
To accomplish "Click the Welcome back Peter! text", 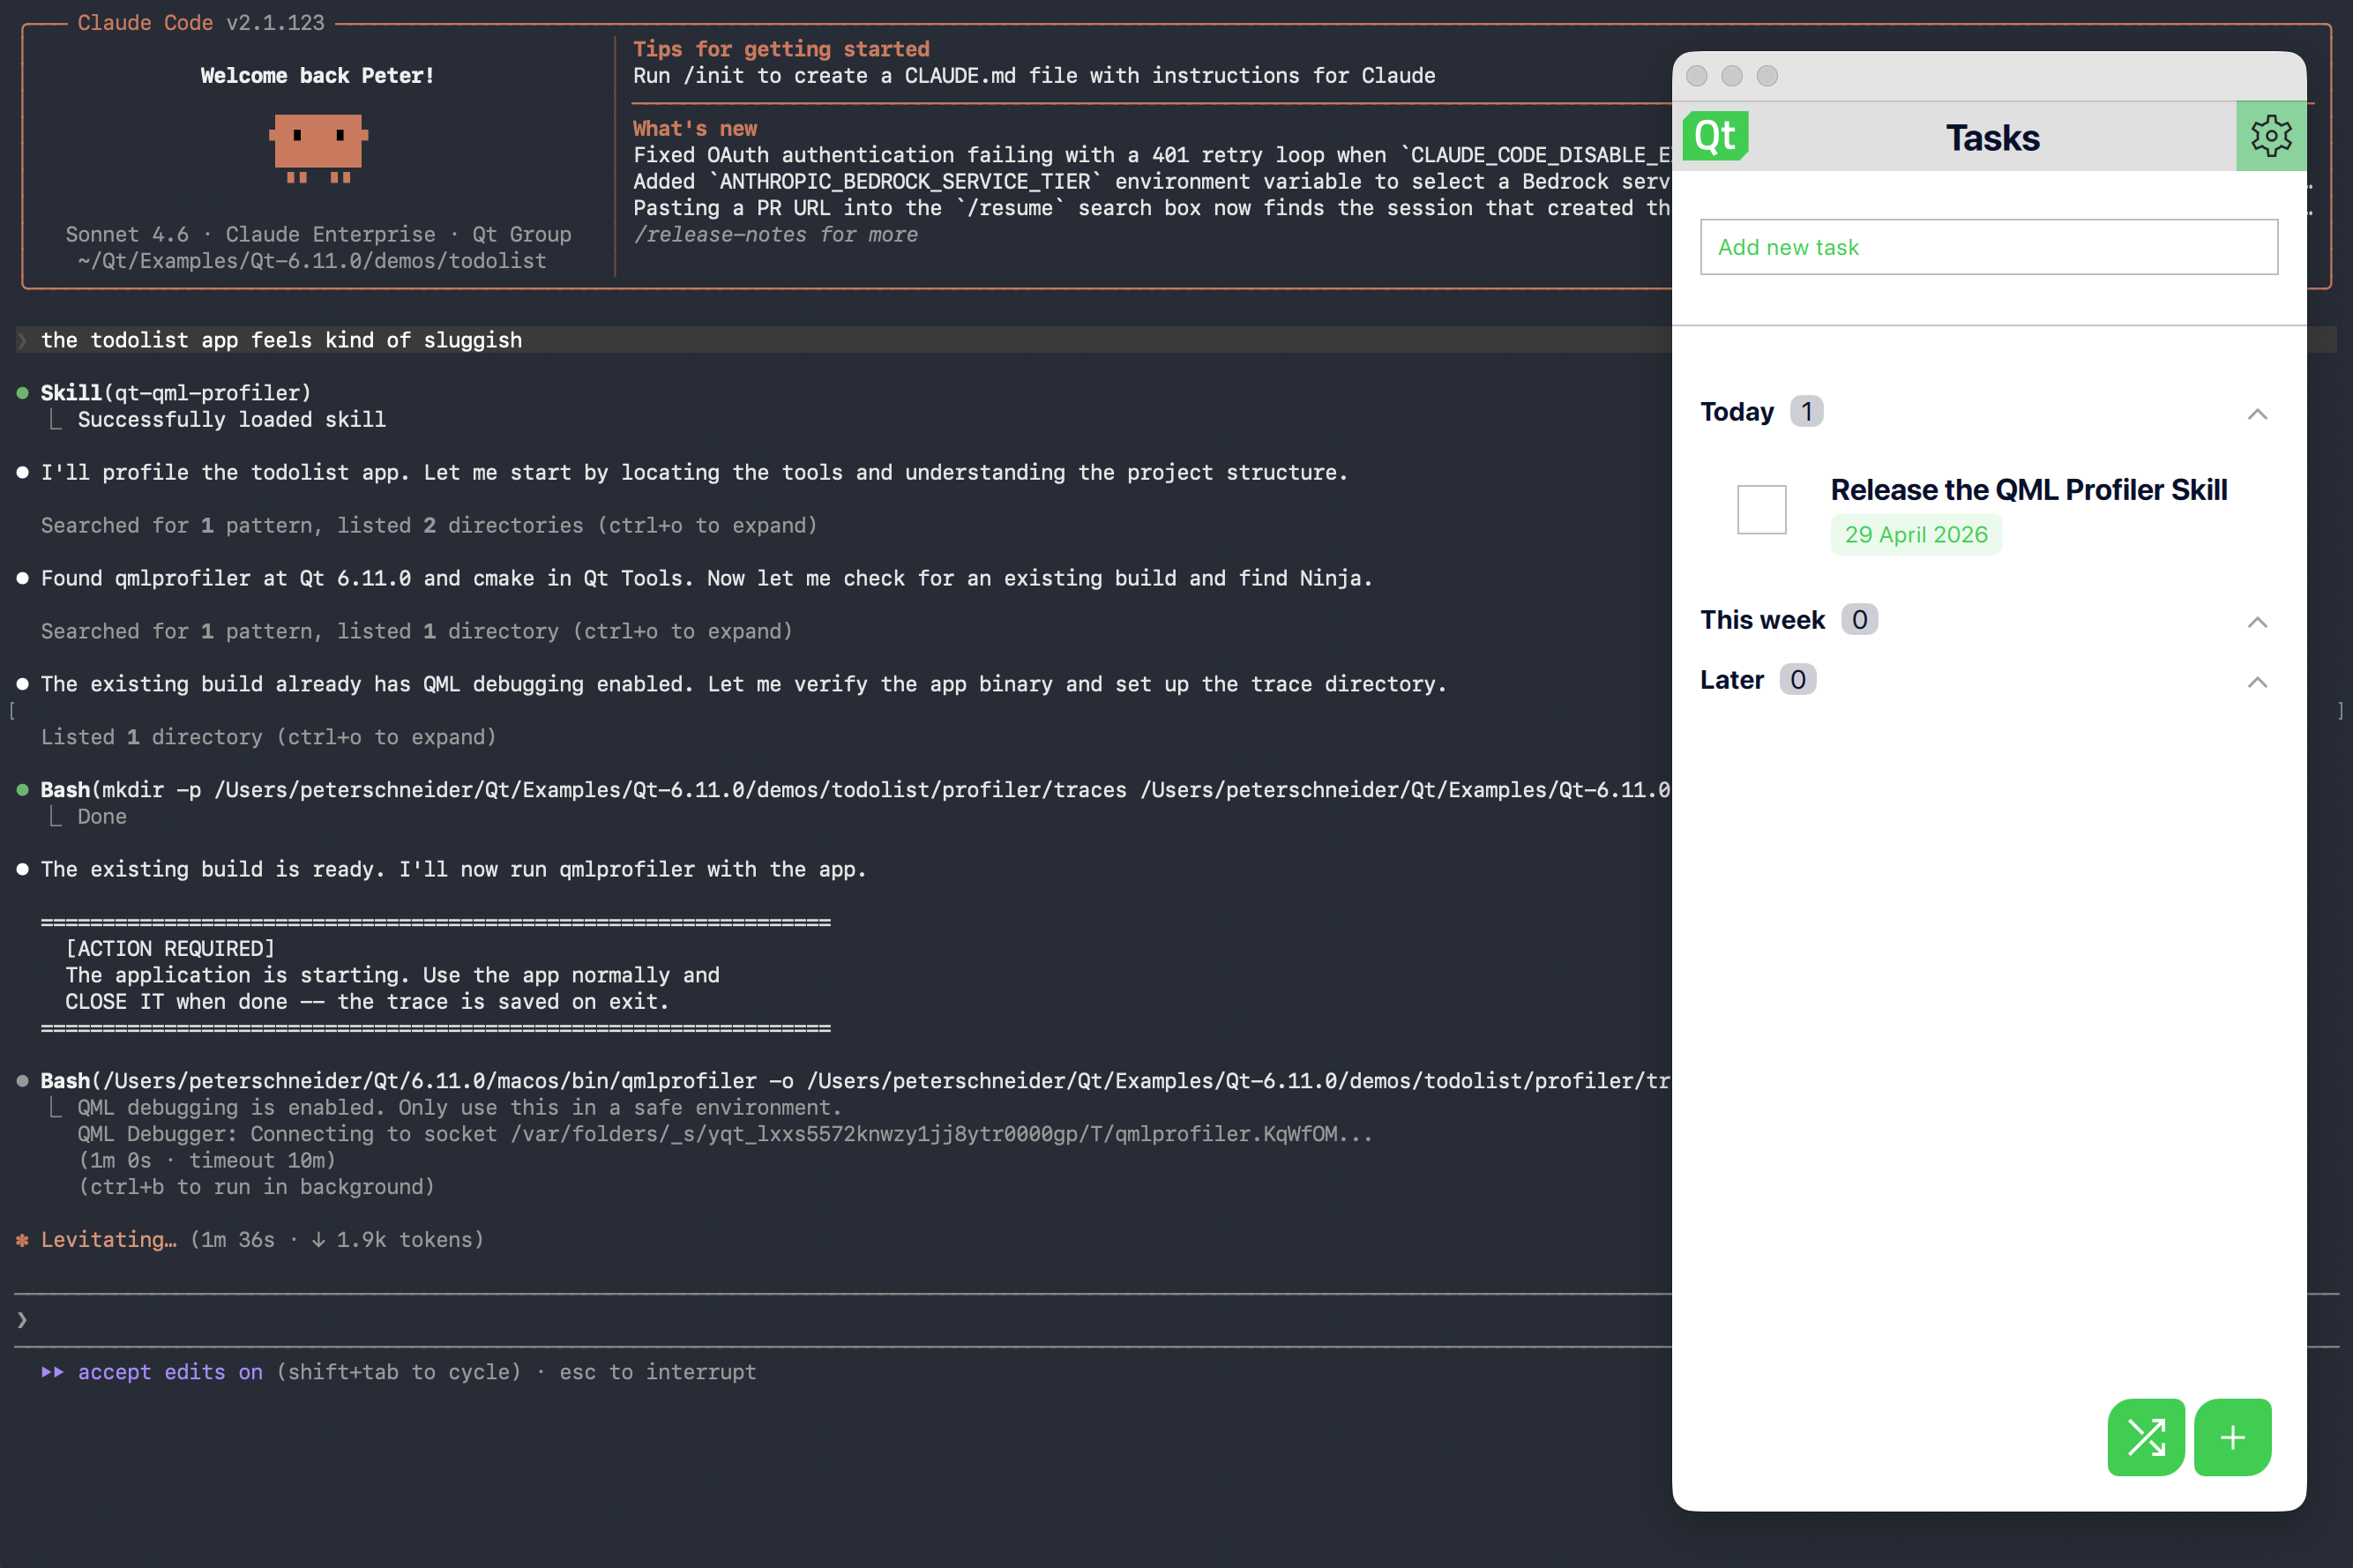I will coord(317,75).
